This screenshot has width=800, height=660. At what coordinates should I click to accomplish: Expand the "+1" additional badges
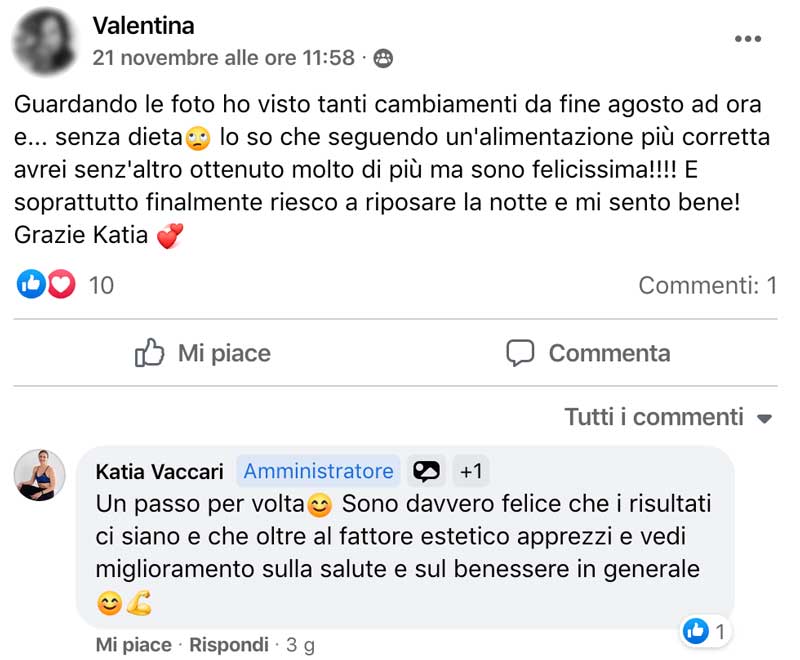pyautogui.click(x=470, y=471)
